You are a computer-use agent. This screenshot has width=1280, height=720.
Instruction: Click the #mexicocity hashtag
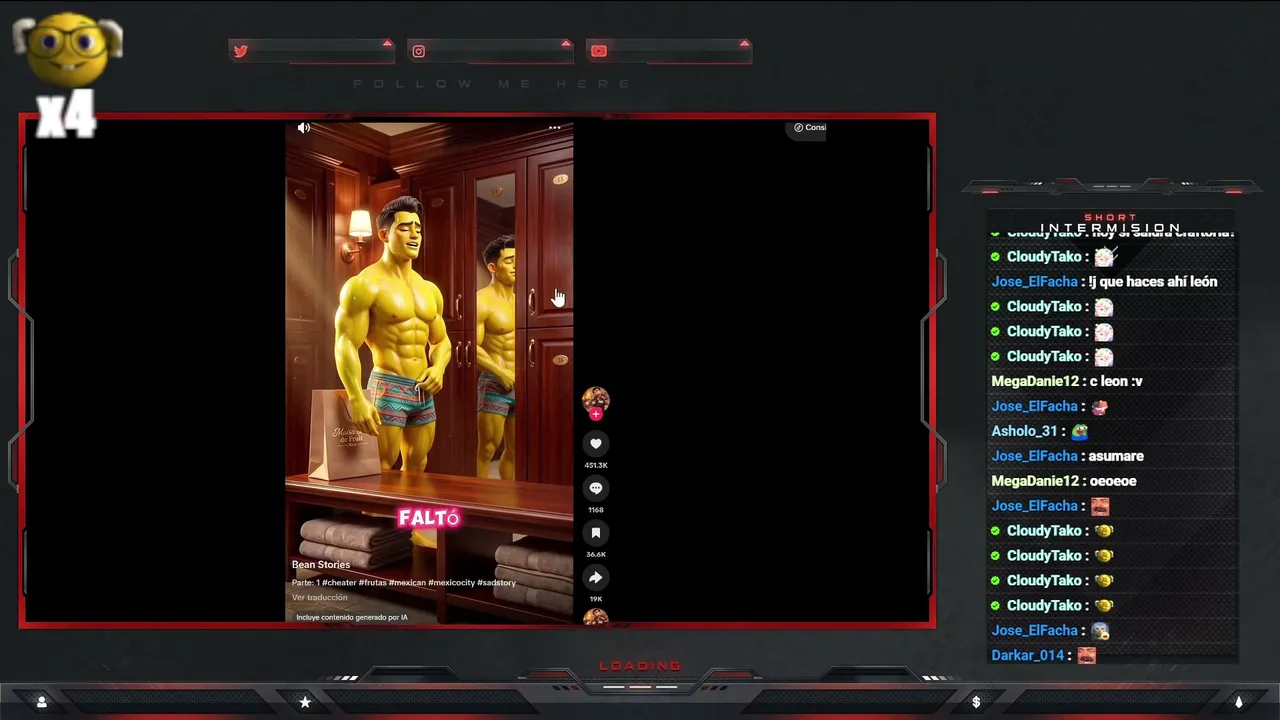click(452, 583)
